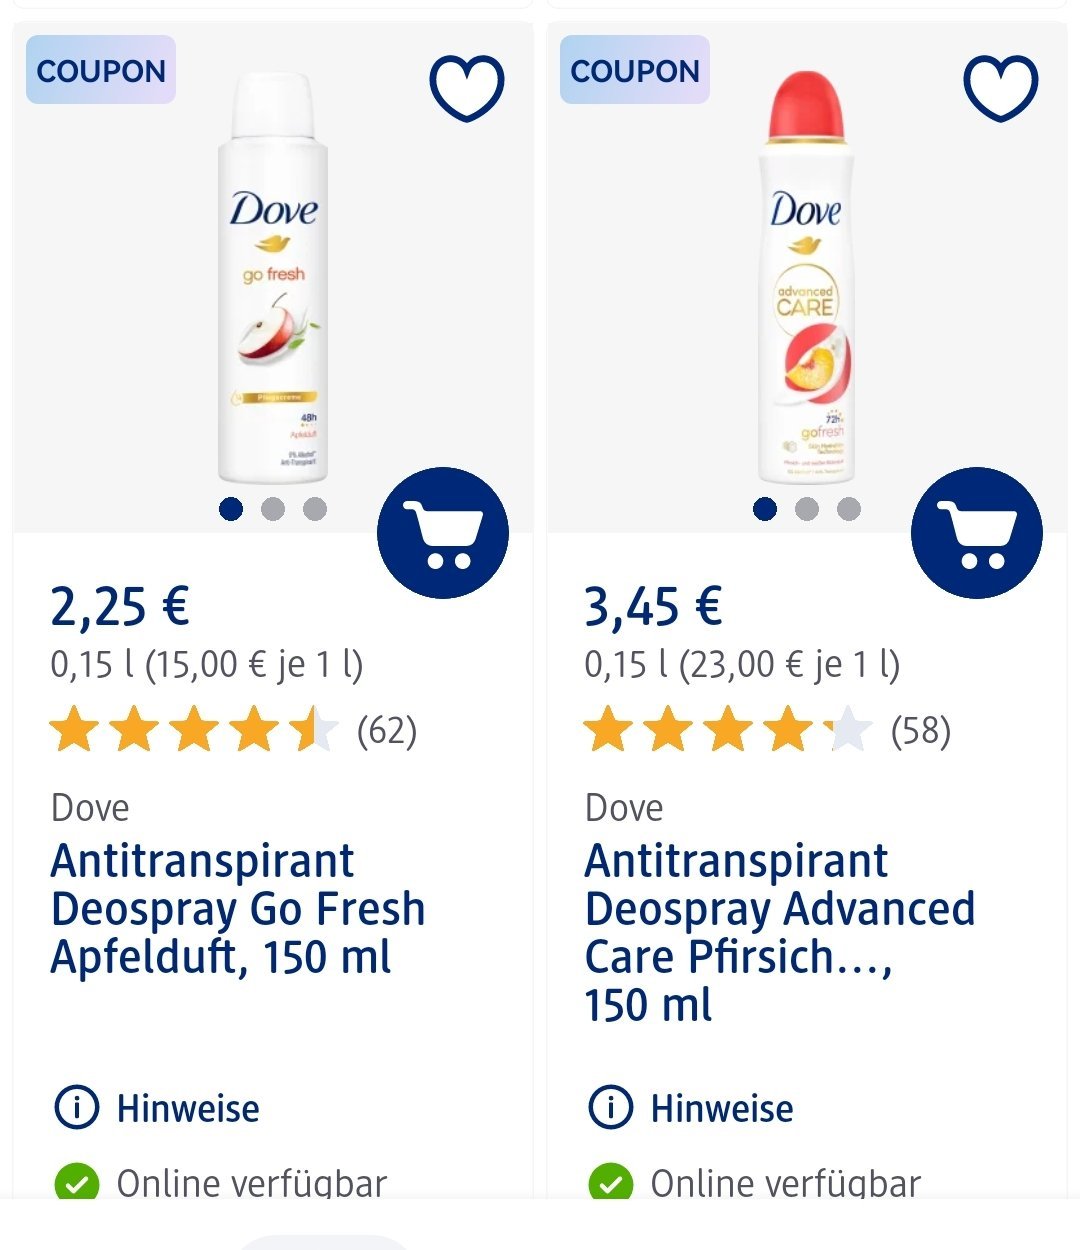Add Dove Advanced Care Pfirsich to cart

pos(976,533)
